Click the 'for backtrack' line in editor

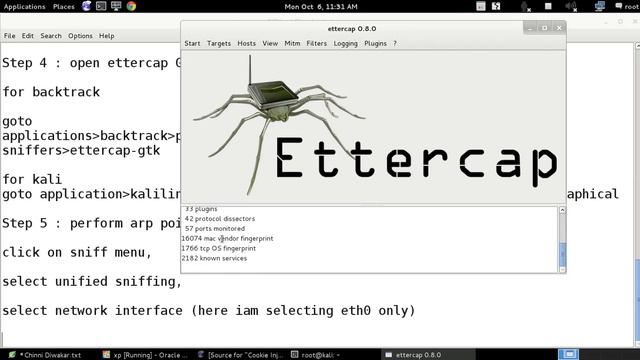coord(51,92)
